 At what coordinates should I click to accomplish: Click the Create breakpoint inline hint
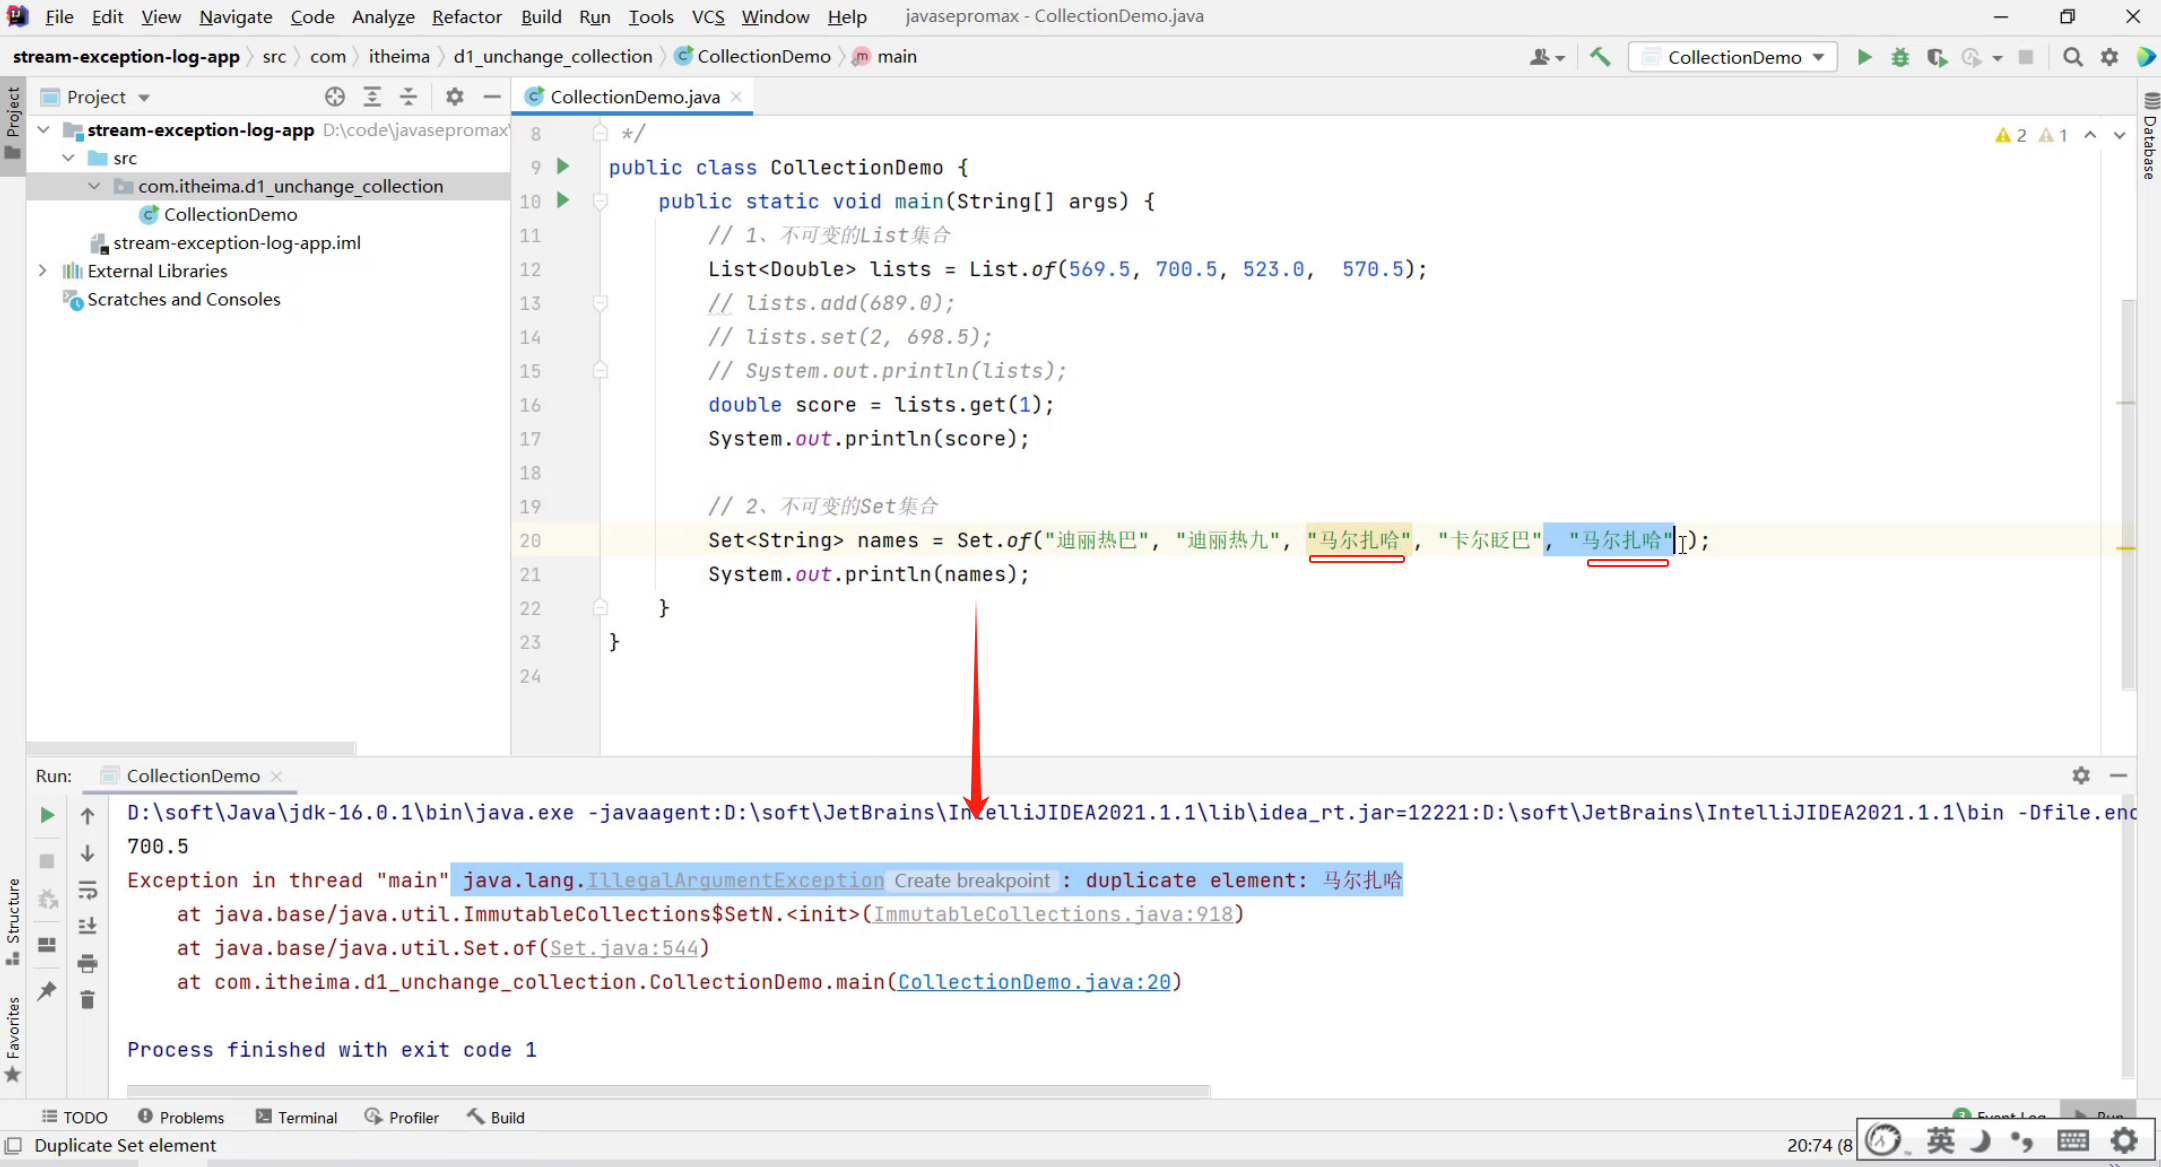pos(972,881)
